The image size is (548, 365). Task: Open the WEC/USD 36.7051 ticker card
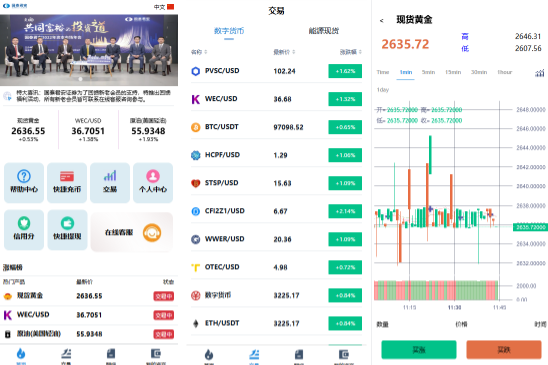coord(88,130)
